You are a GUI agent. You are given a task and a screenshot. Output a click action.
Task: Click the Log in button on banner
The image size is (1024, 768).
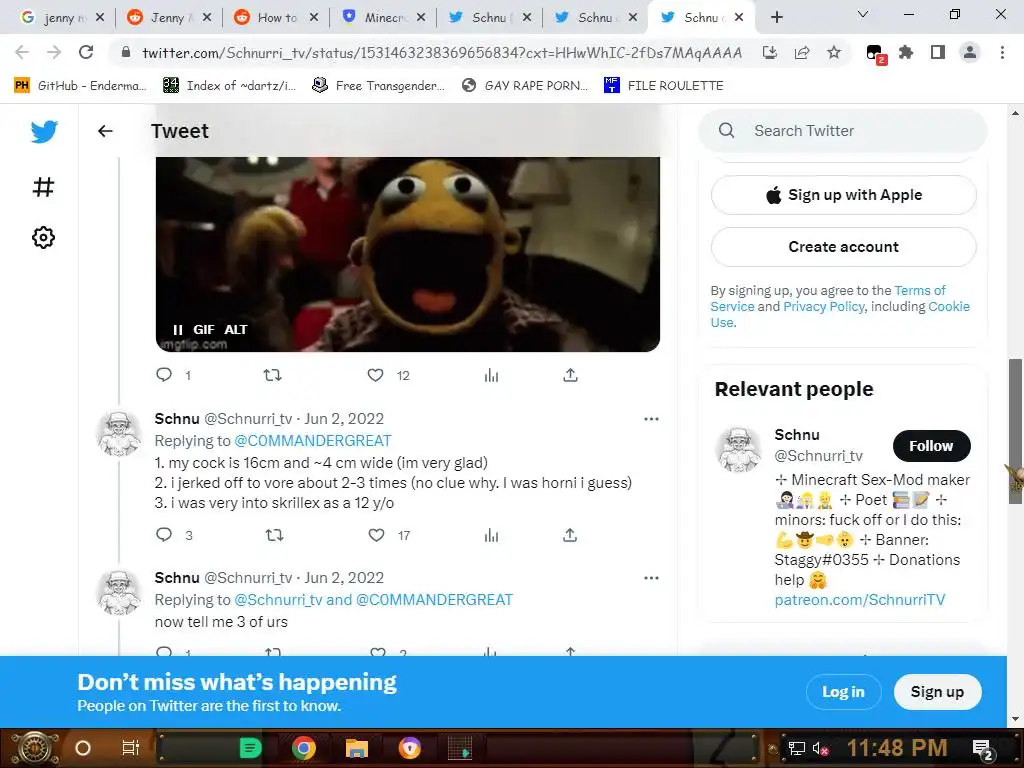pyautogui.click(x=843, y=692)
